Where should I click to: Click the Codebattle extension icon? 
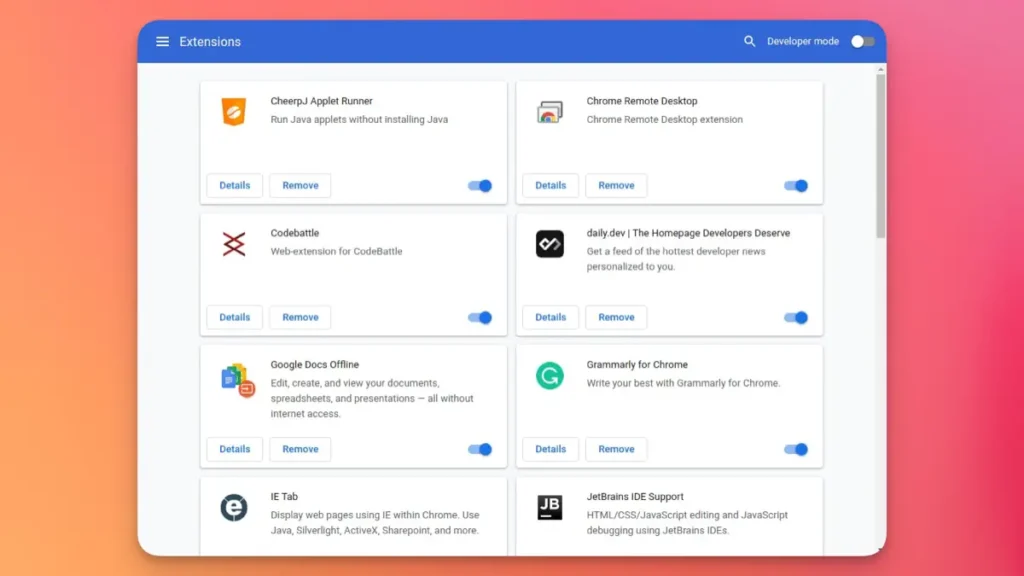tap(233, 244)
